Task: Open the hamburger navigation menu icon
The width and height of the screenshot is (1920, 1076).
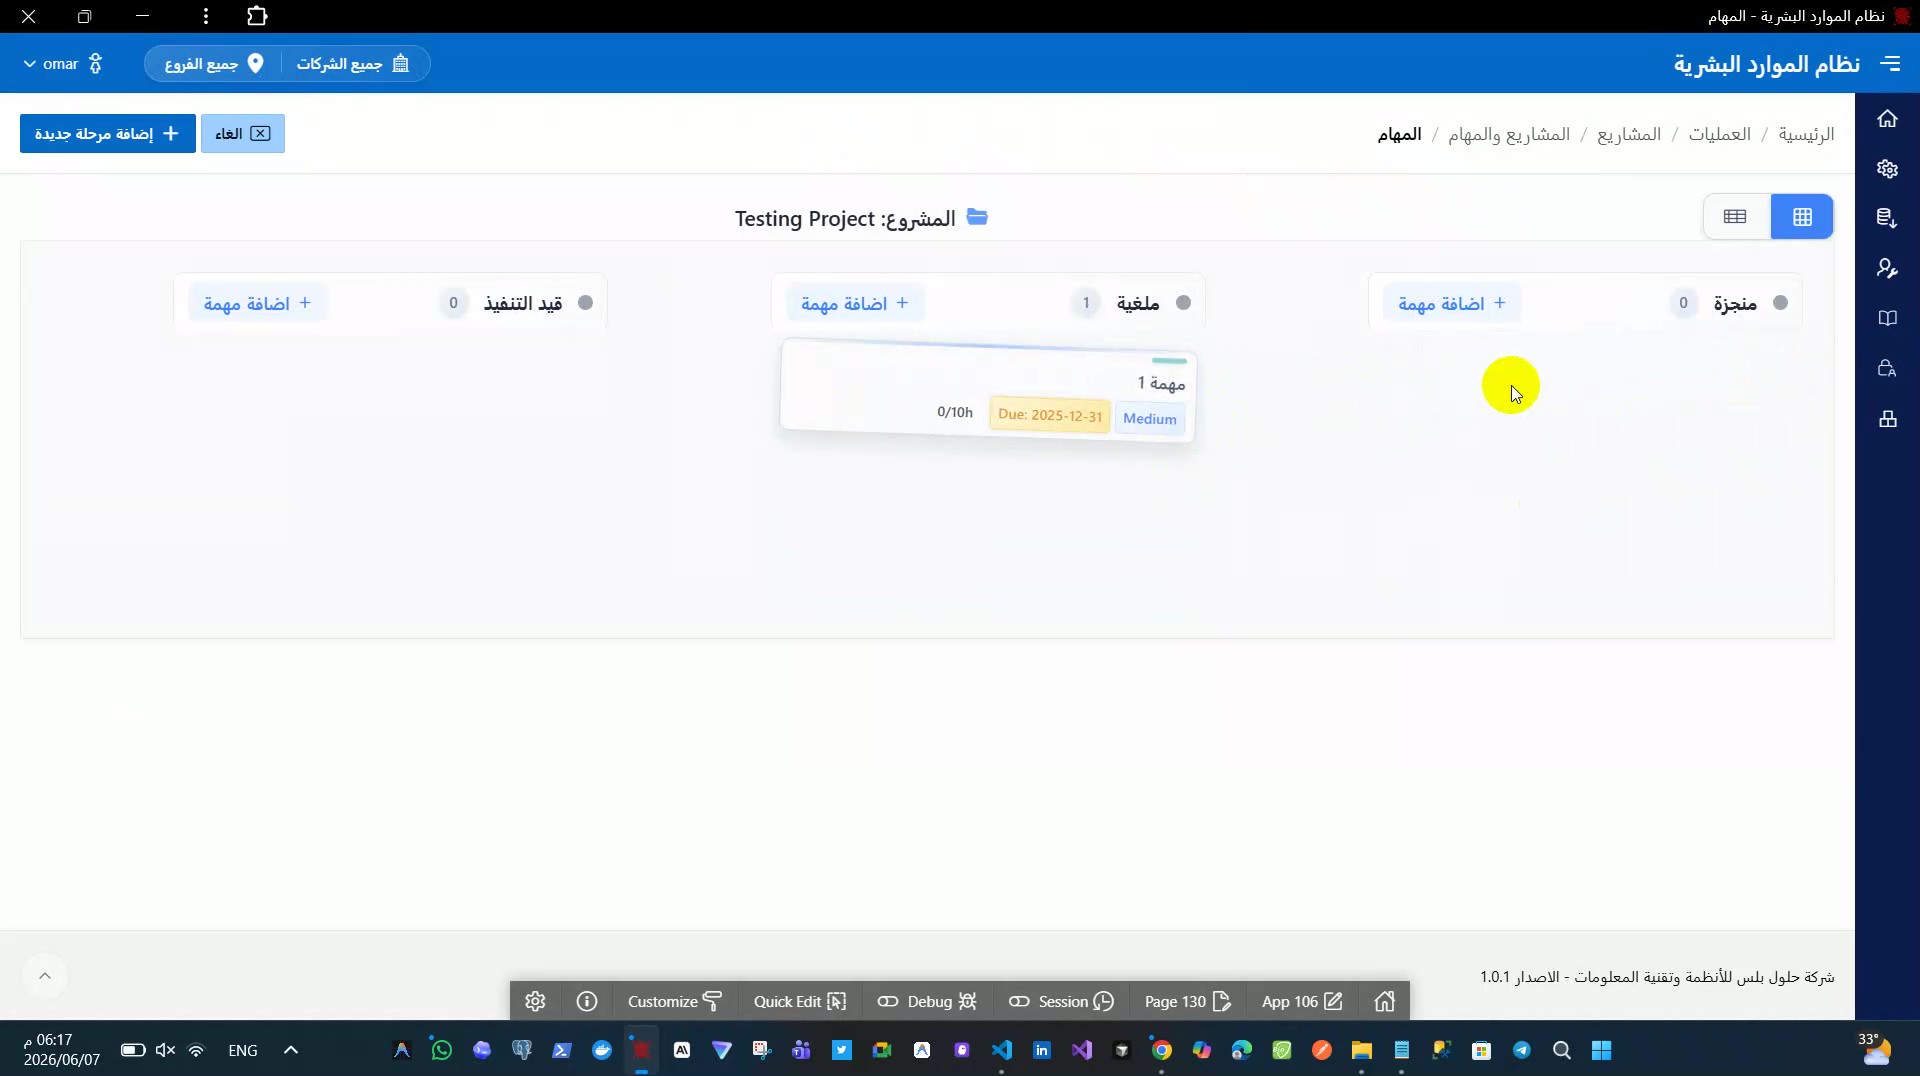Action: pos(1890,63)
